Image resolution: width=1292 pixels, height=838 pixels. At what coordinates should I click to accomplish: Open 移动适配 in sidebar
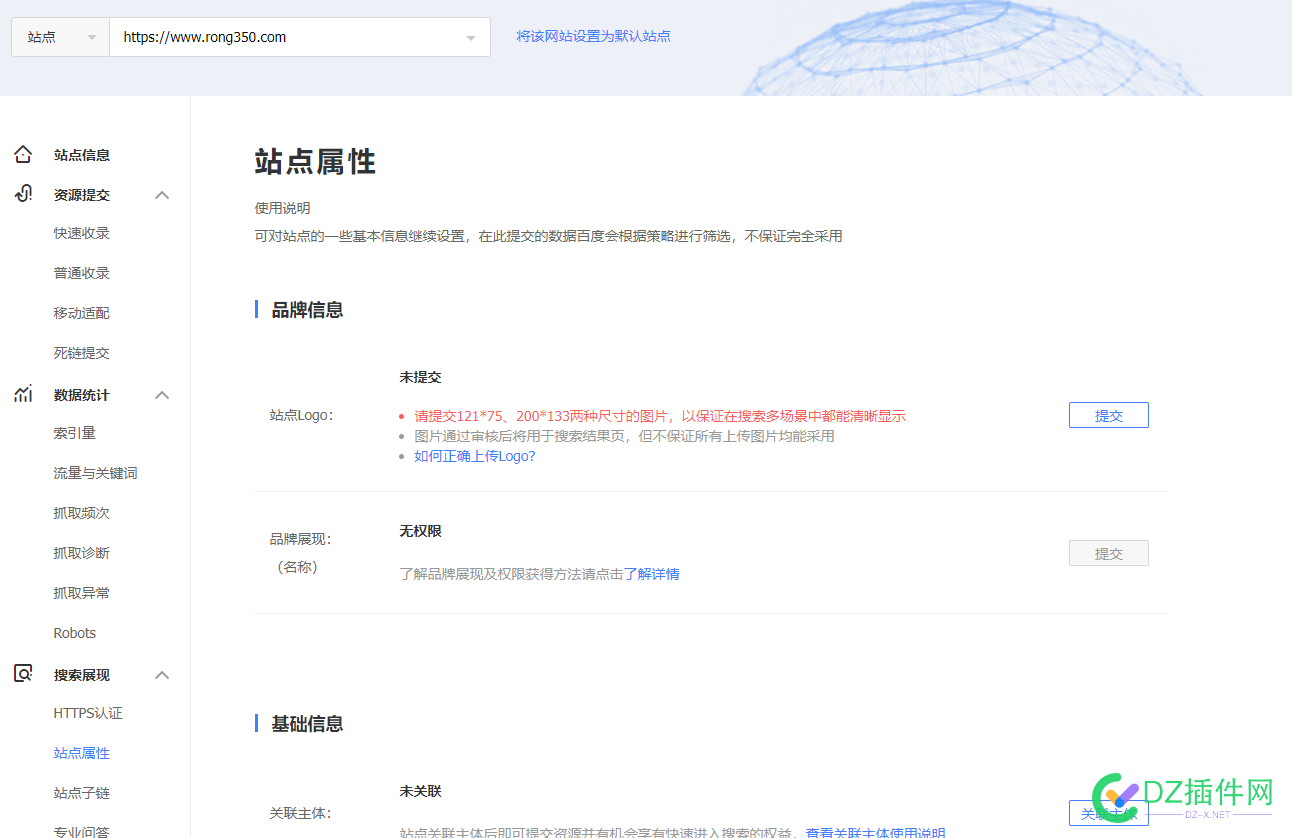[x=82, y=313]
